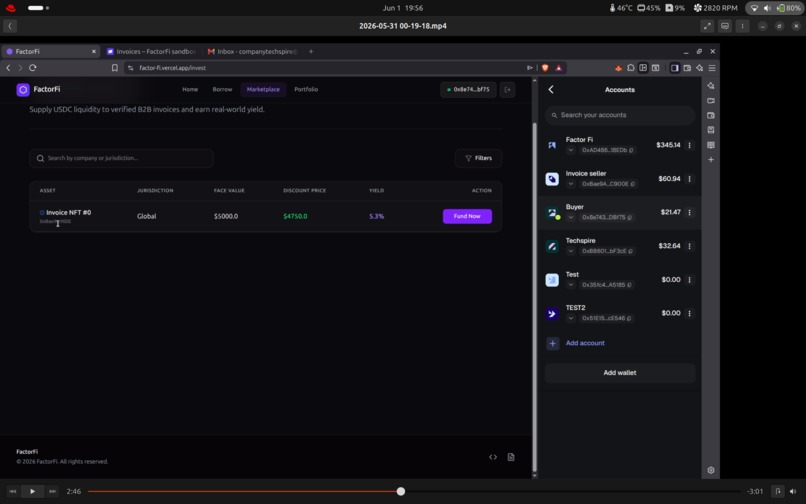Click the Search your accounts field
The width and height of the screenshot is (806, 504).
(x=619, y=115)
